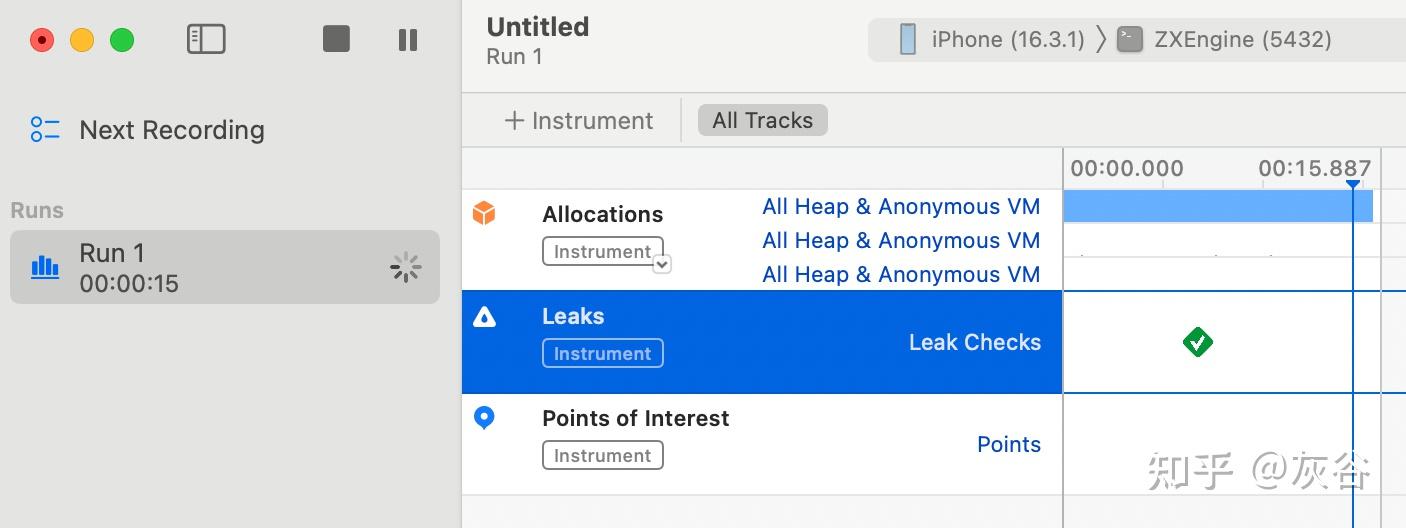The height and width of the screenshot is (528, 1406).
Task: Click the Allocations orange cube icon
Action: coord(484,213)
